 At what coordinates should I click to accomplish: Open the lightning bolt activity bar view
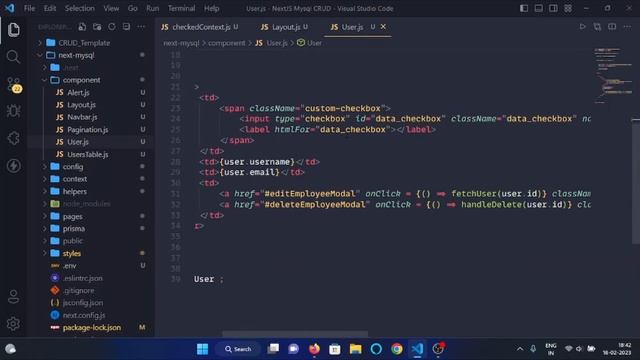tap(13, 166)
